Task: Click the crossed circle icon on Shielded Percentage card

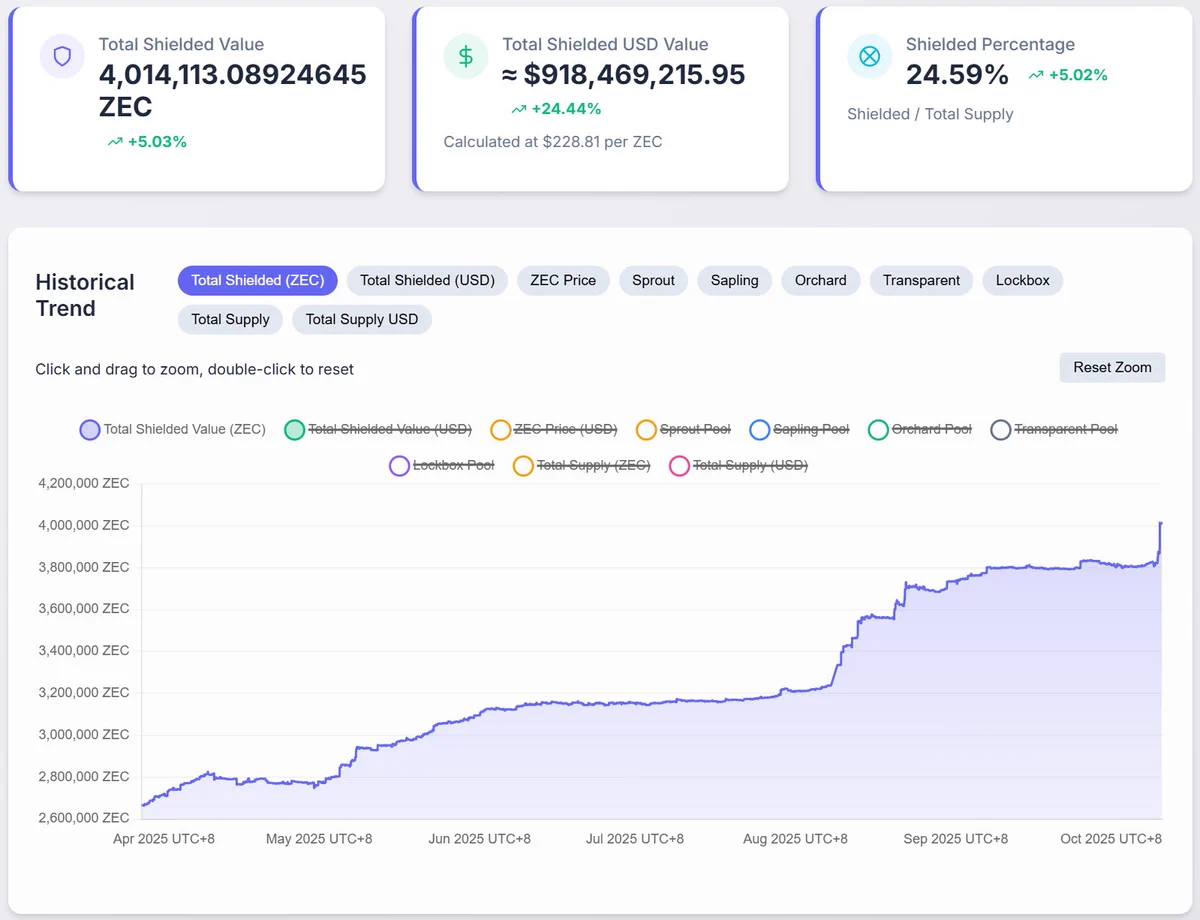Action: click(870, 56)
